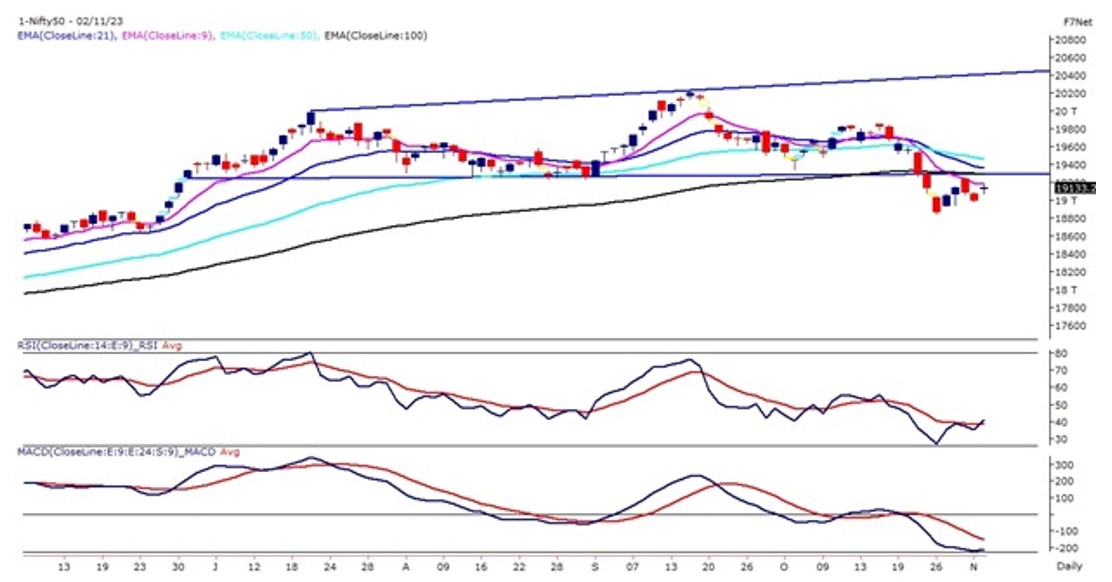Click the 18800 price axis value

1071,218
